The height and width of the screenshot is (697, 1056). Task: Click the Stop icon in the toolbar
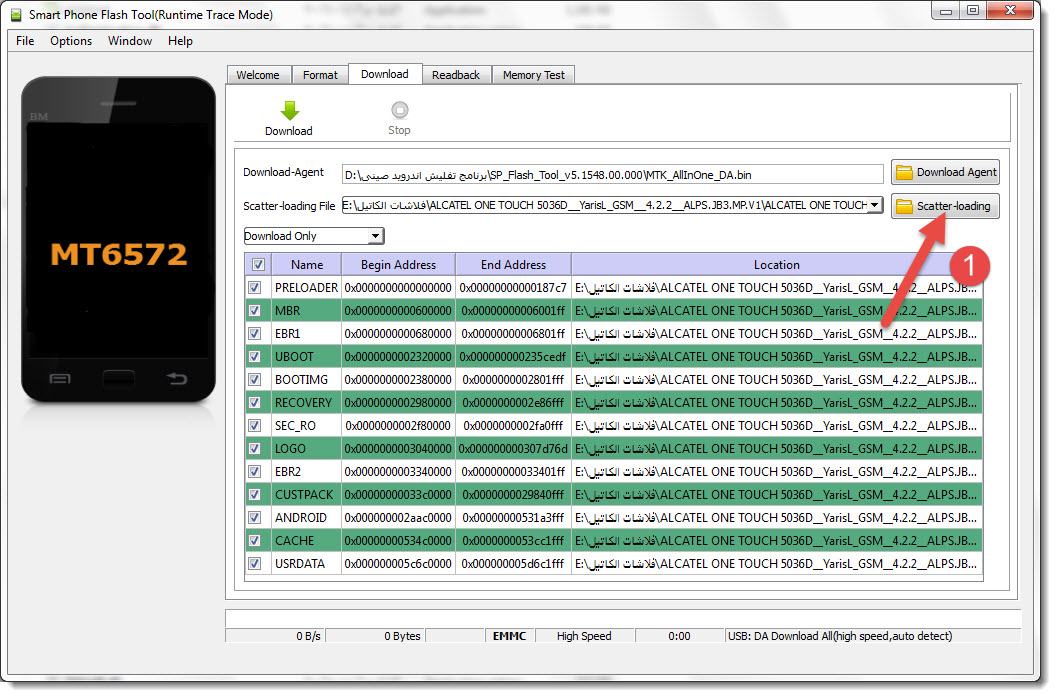399,110
